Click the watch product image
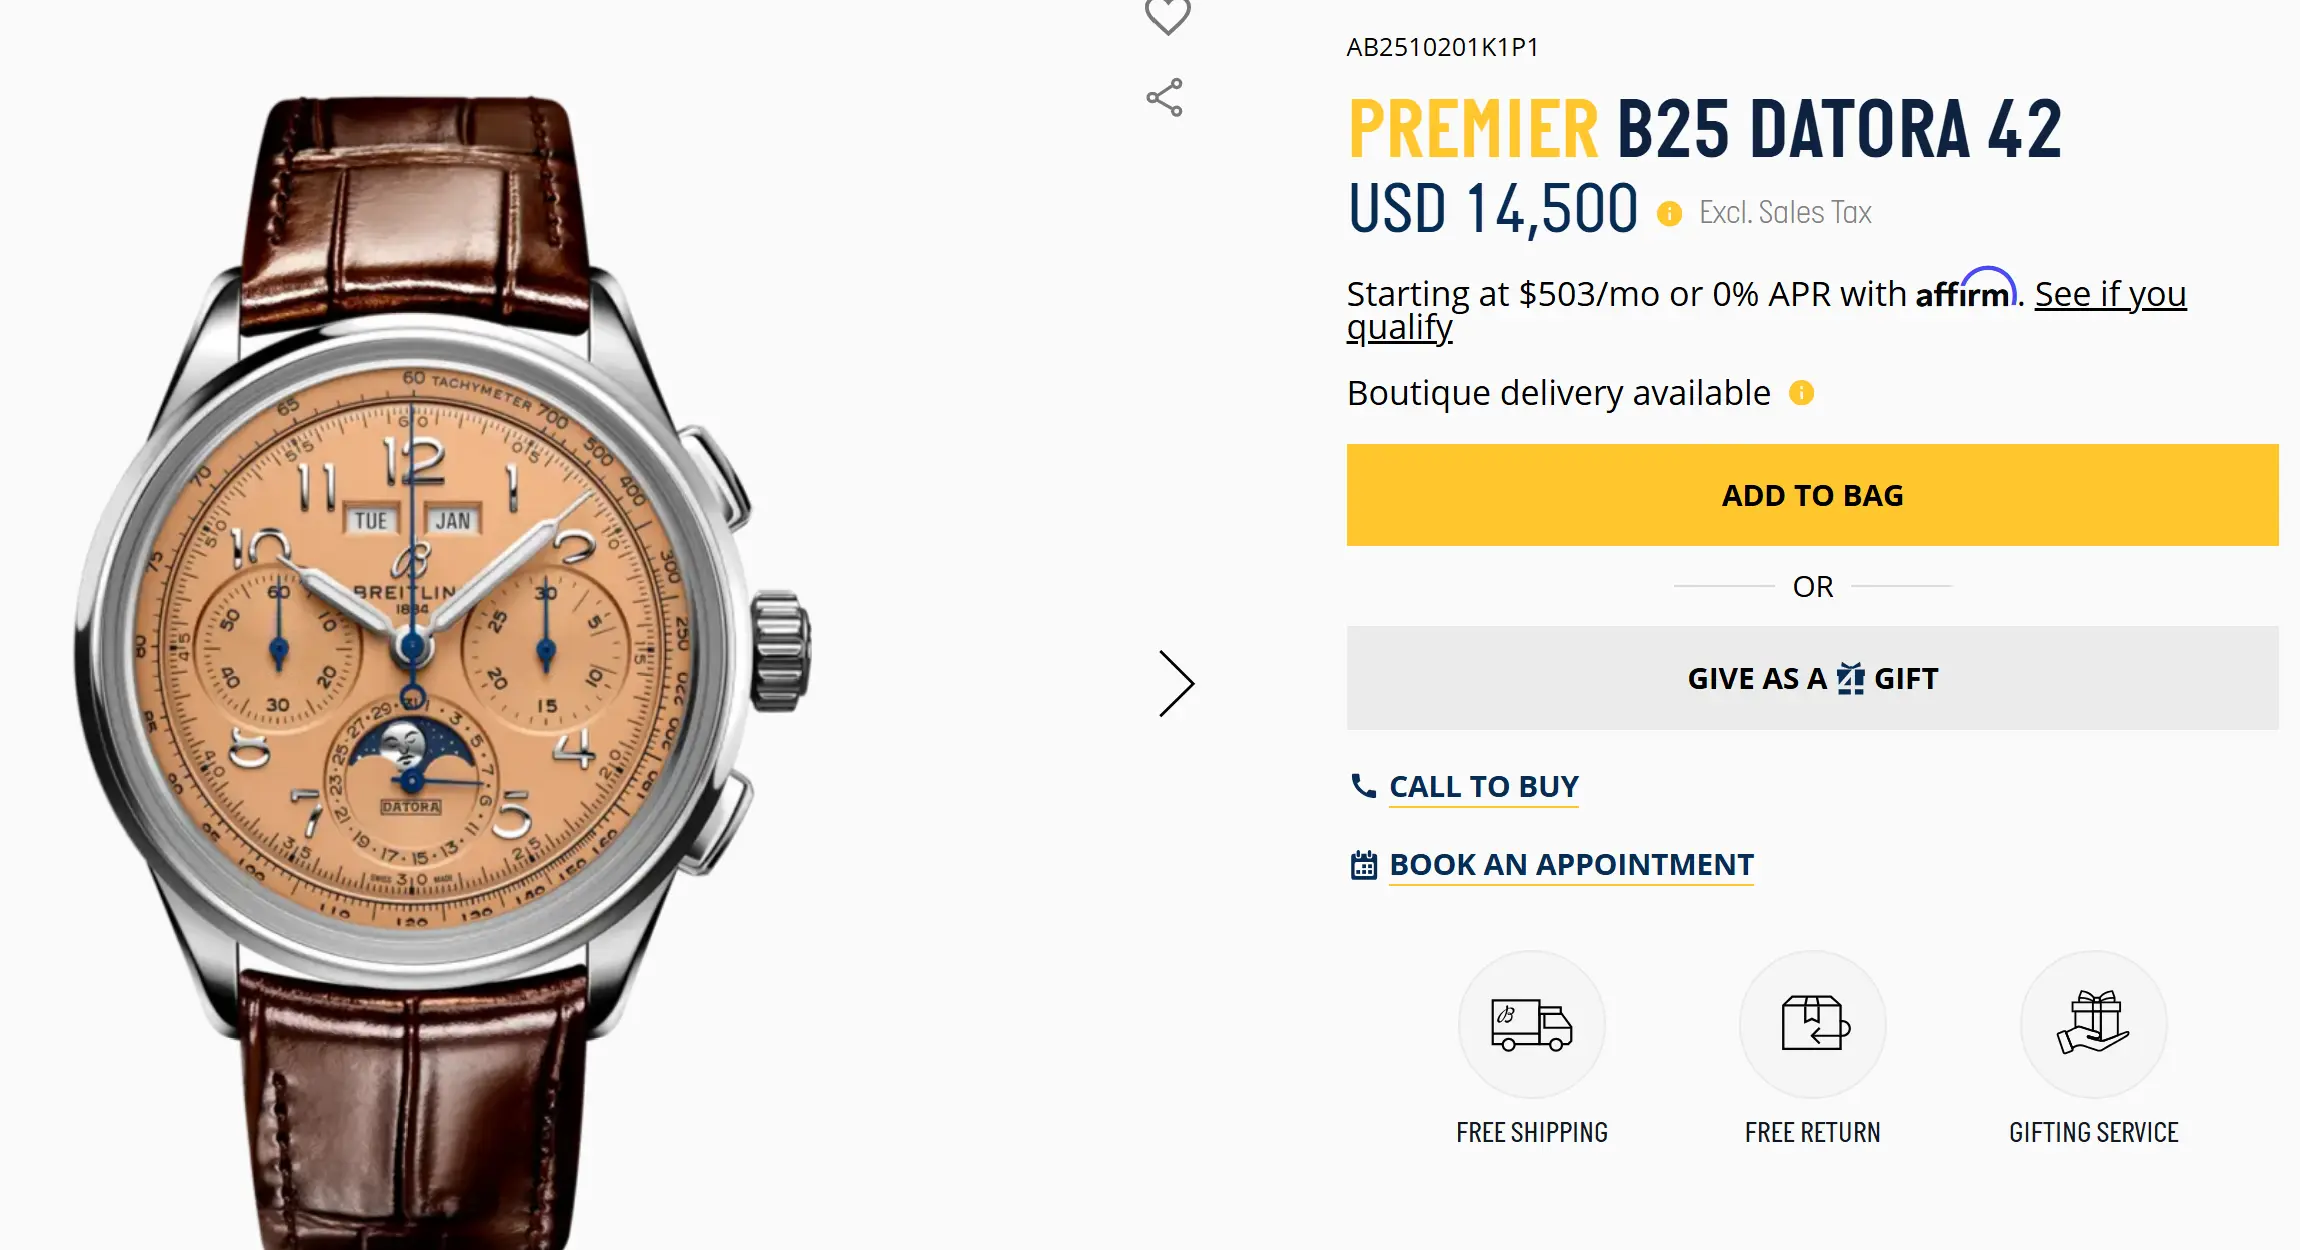2300x1250 pixels. [x=440, y=640]
